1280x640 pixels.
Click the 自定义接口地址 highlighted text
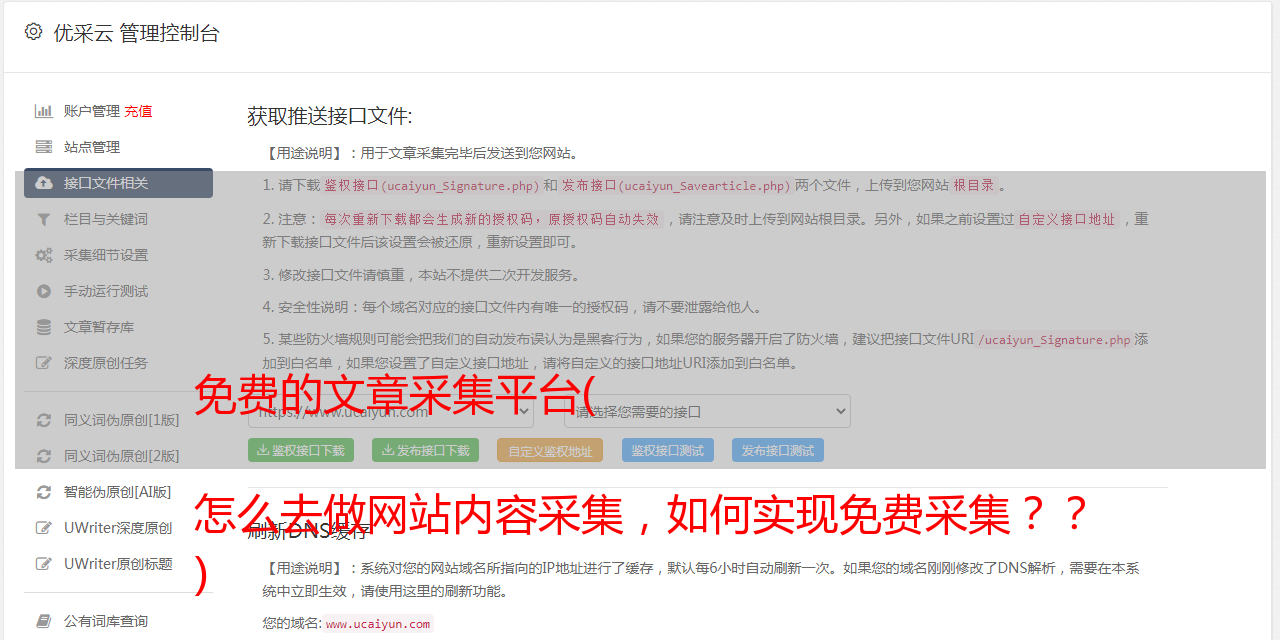[x=1066, y=219]
